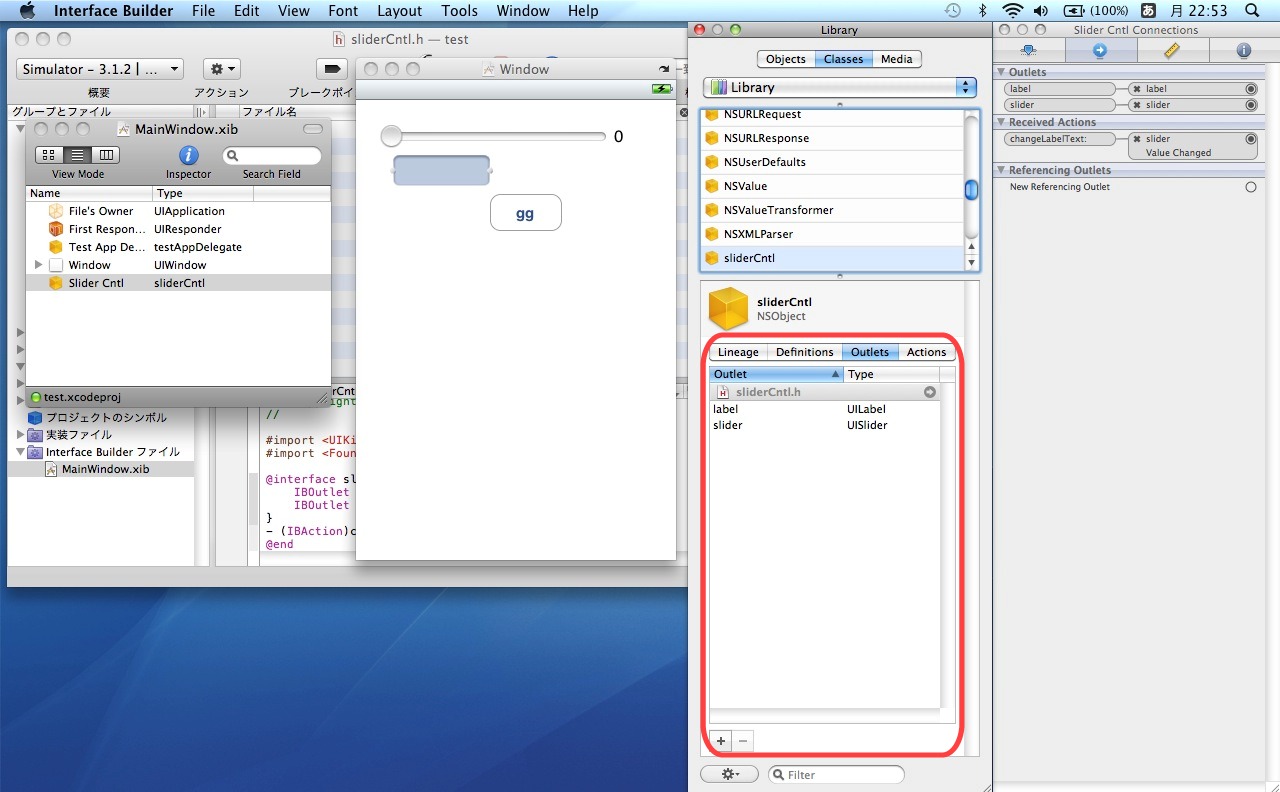Image resolution: width=1280 pixels, height=792 pixels.
Task: Click the New Referencing Outlet circle
Action: pyautogui.click(x=1251, y=187)
